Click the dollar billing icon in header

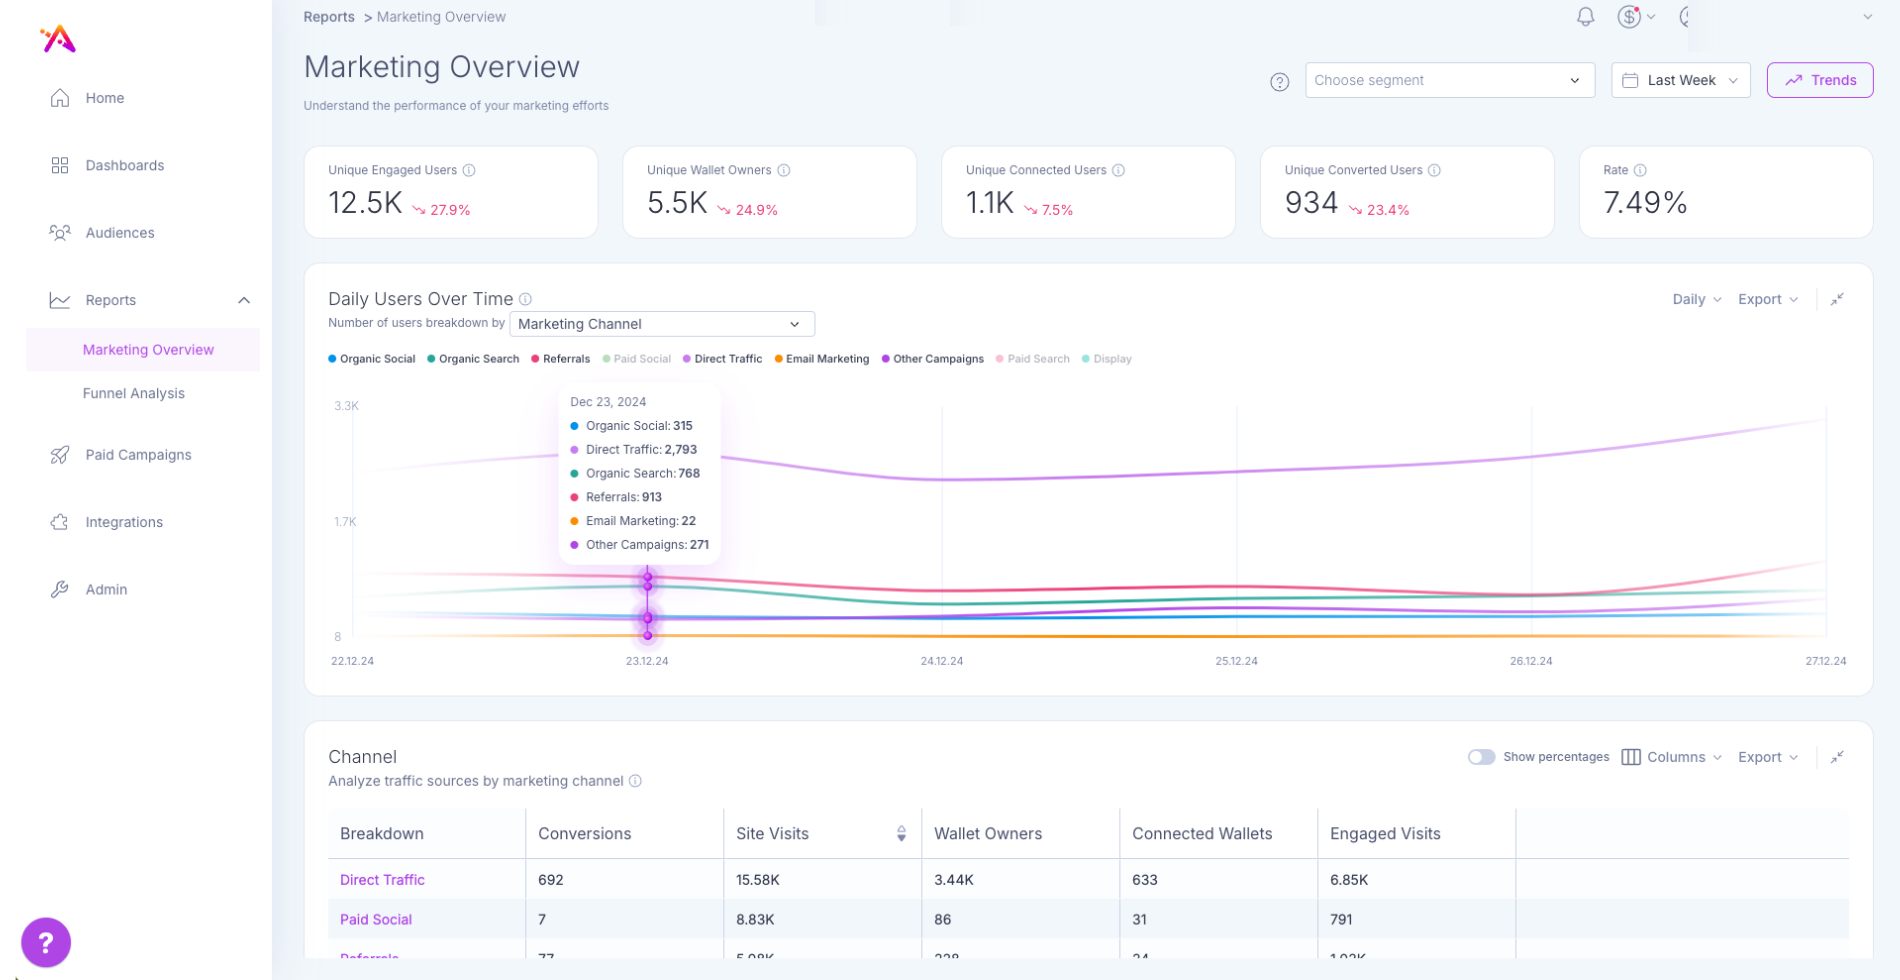(x=1630, y=17)
